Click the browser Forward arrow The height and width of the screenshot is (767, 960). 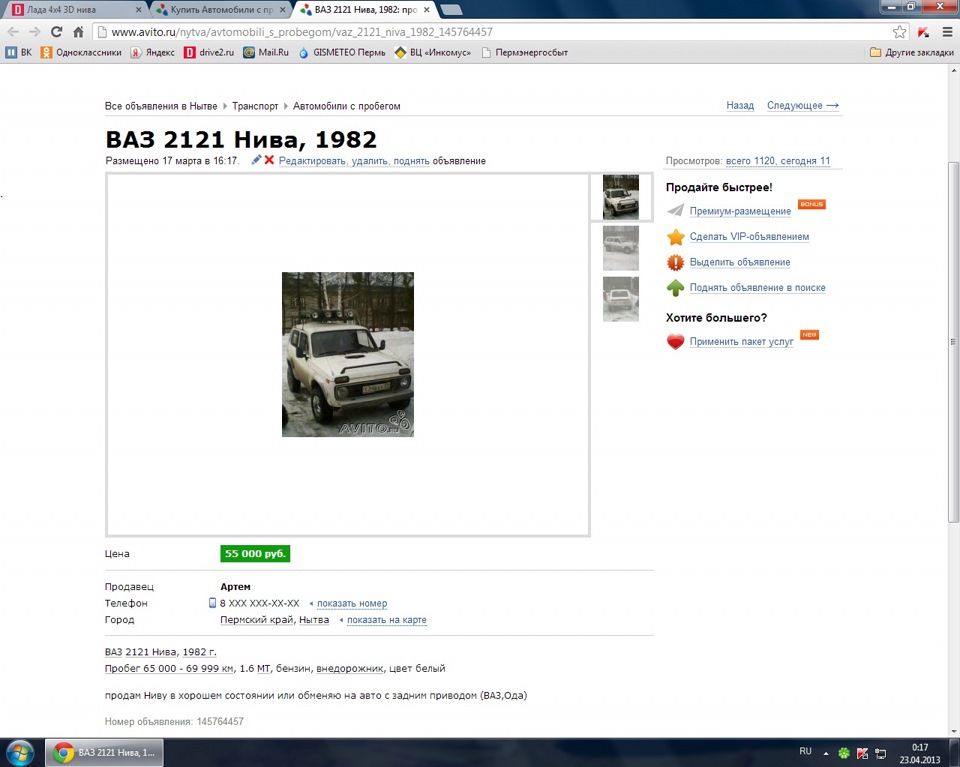click(35, 32)
